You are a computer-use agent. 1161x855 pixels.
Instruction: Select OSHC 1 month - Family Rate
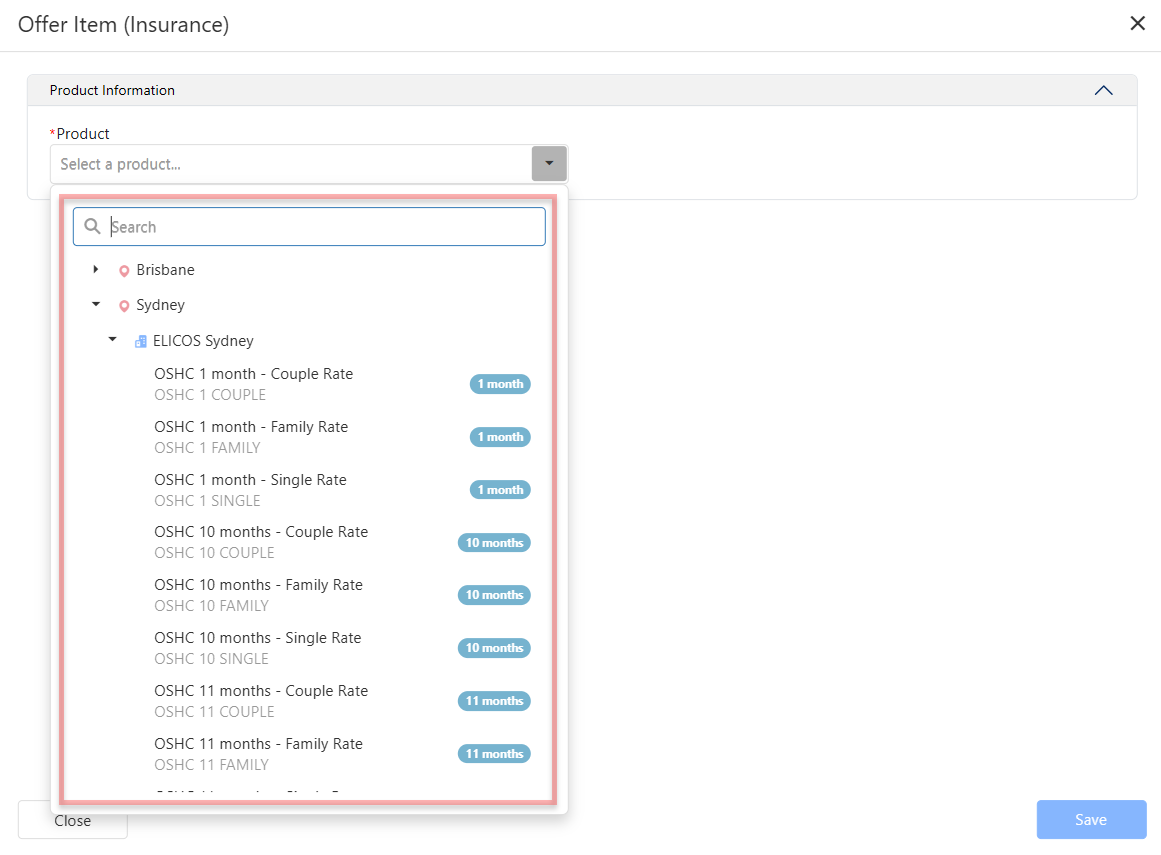point(251,427)
